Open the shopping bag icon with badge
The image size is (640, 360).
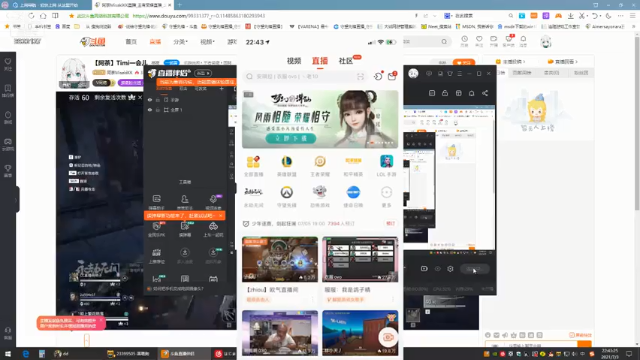click(x=392, y=76)
